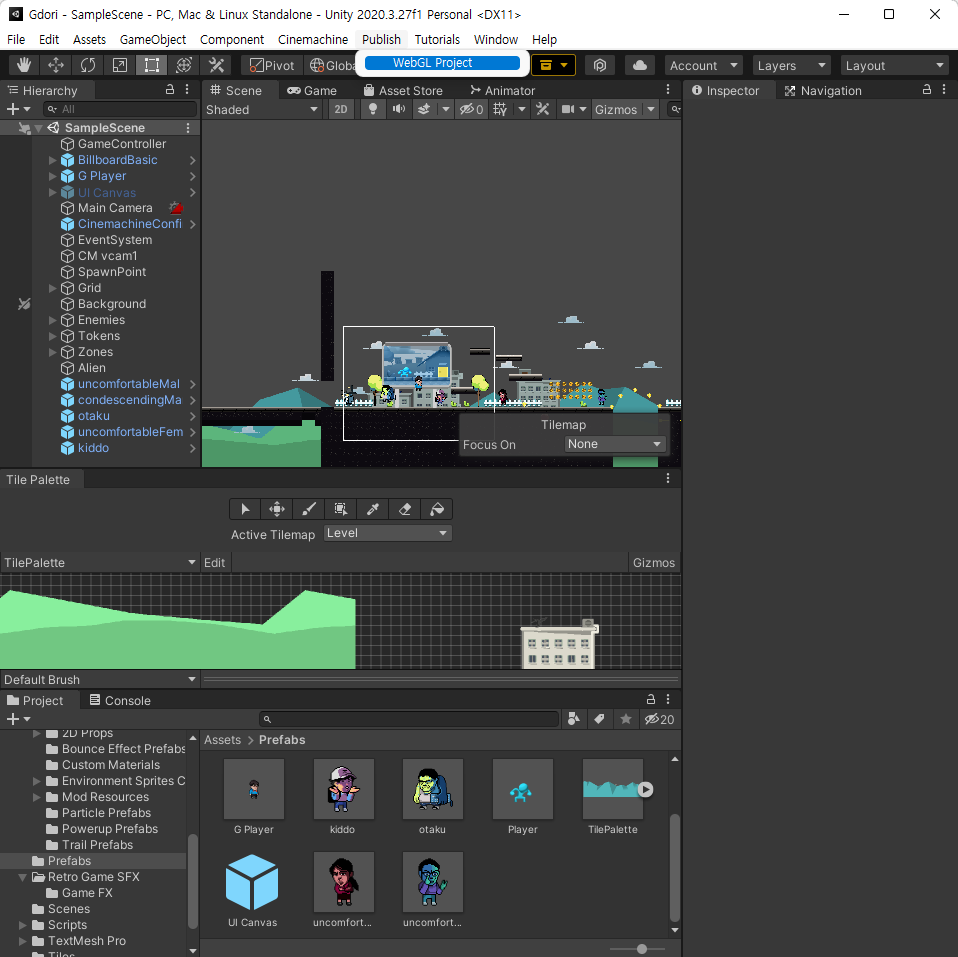This screenshot has height=957, width=958.
Task: Toggle lock on the Inspector panel
Action: (927, 89)
